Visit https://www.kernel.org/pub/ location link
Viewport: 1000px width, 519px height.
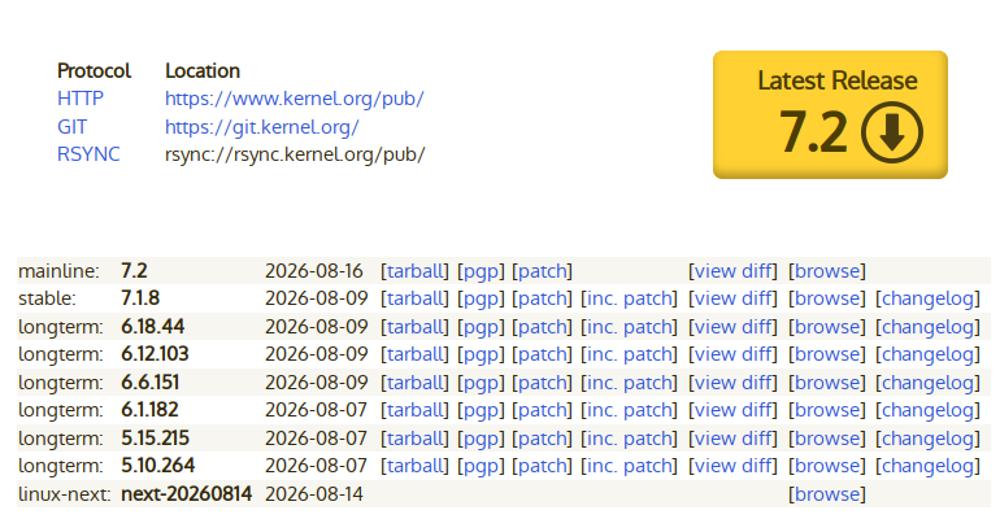[x=294, y=99]
